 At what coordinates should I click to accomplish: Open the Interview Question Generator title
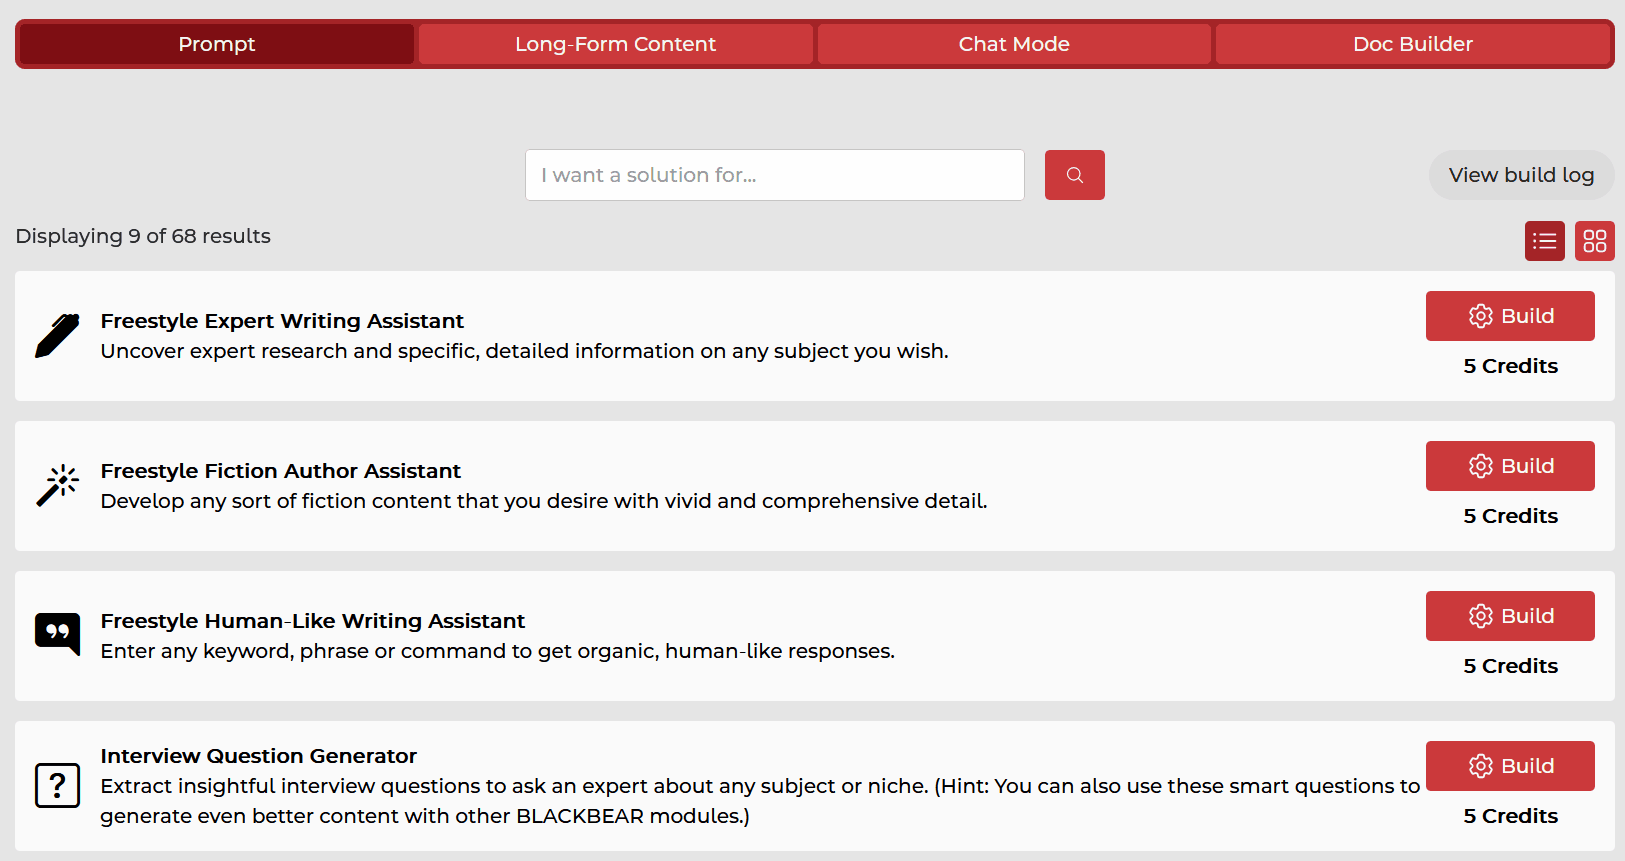[x=258, y=756]
